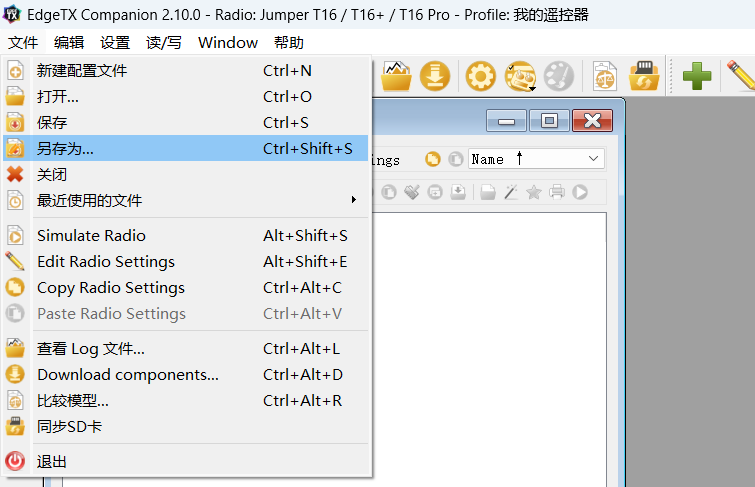Click the disabled Paste Radio Settings item

tap(186, 314)
